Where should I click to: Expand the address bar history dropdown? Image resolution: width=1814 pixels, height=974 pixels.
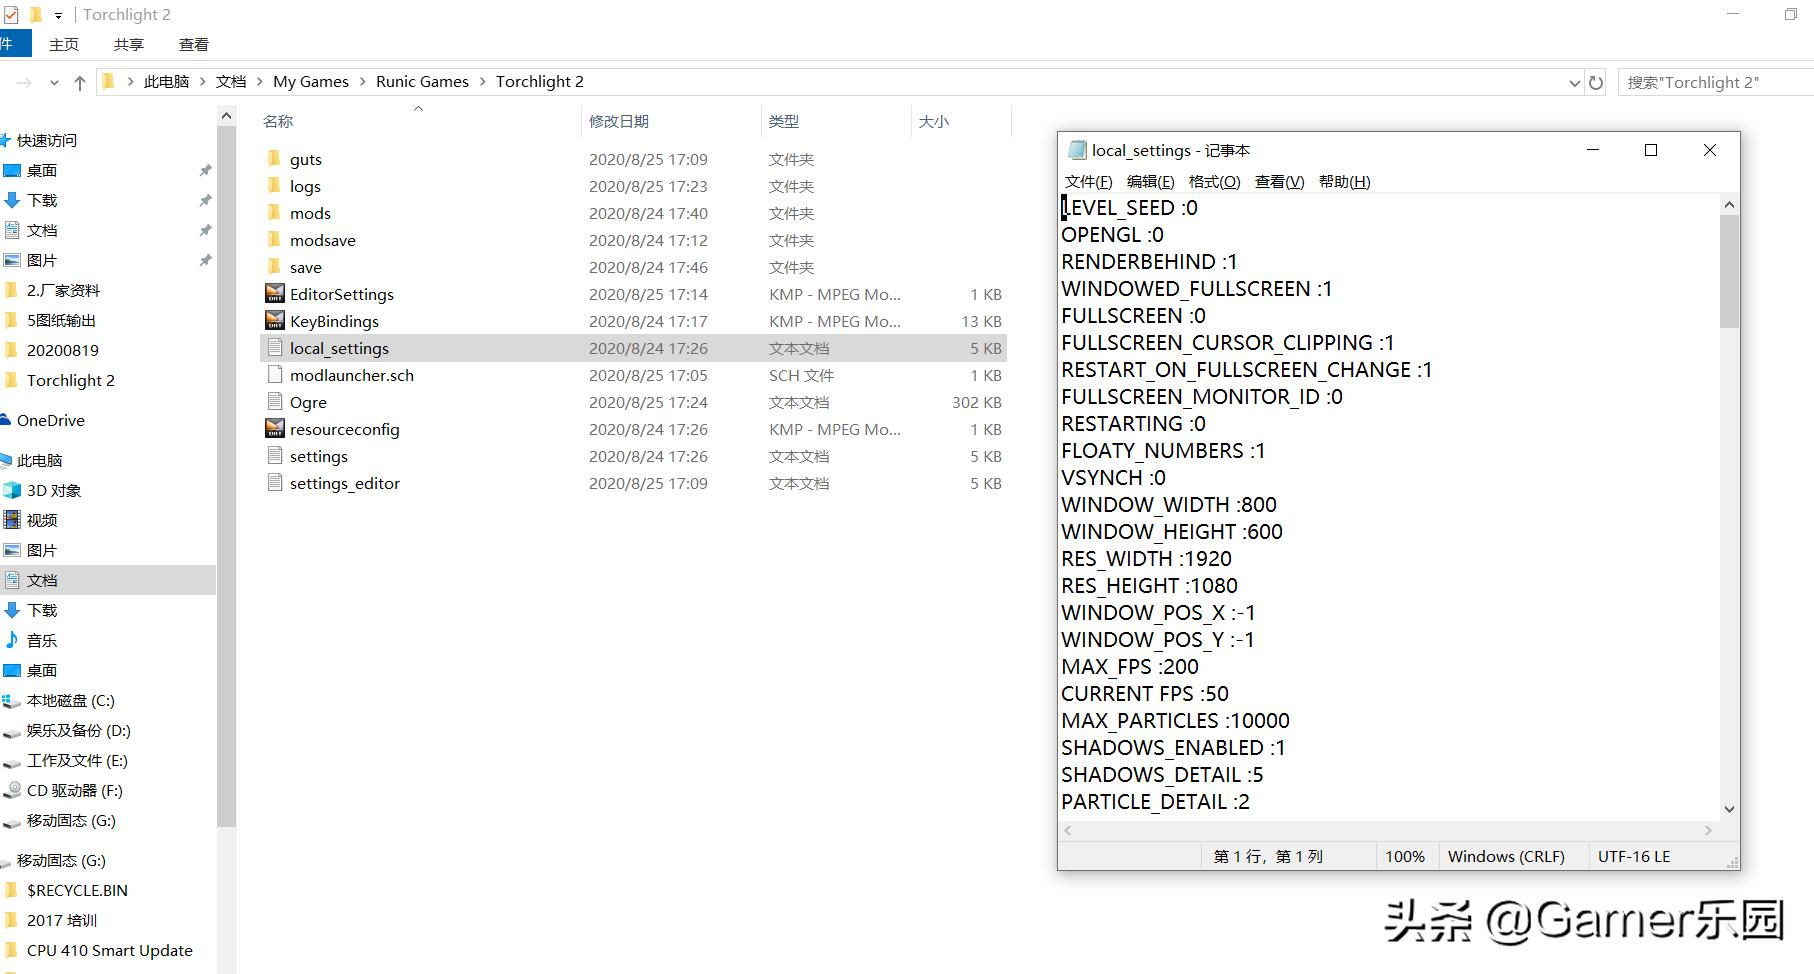coord(1574,83)
